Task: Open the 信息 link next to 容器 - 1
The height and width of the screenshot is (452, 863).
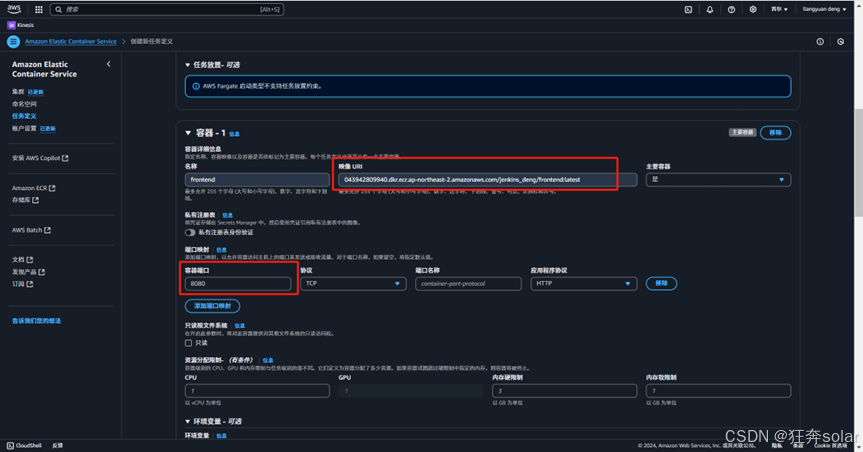Action: click(x=234, y=134)
